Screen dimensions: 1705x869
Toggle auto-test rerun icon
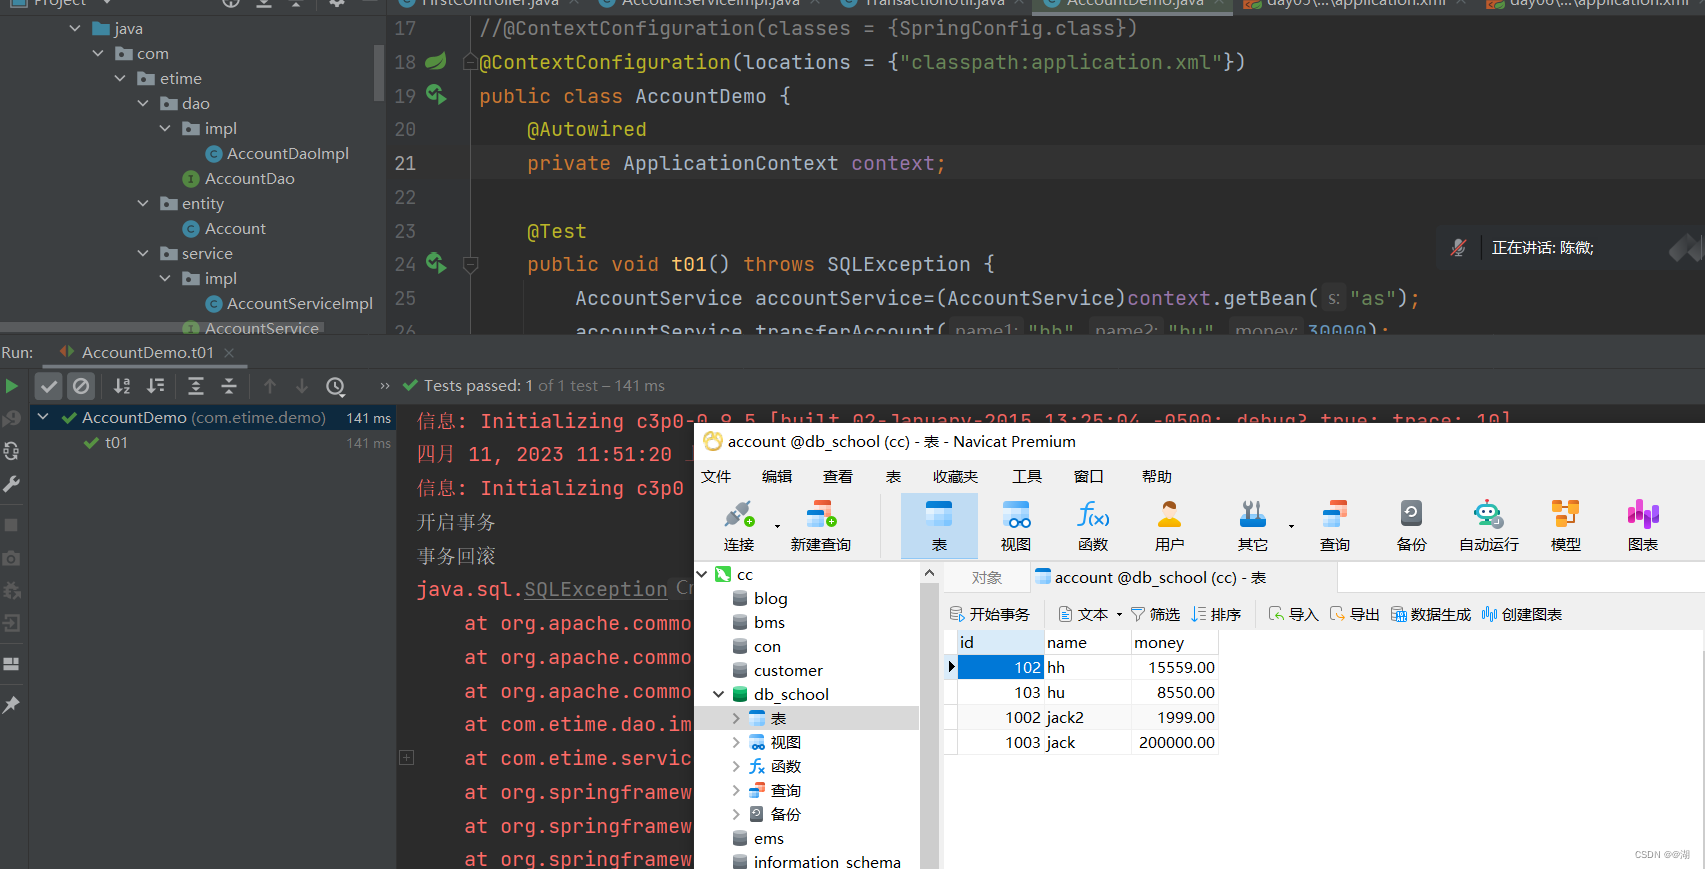point(11,451)
